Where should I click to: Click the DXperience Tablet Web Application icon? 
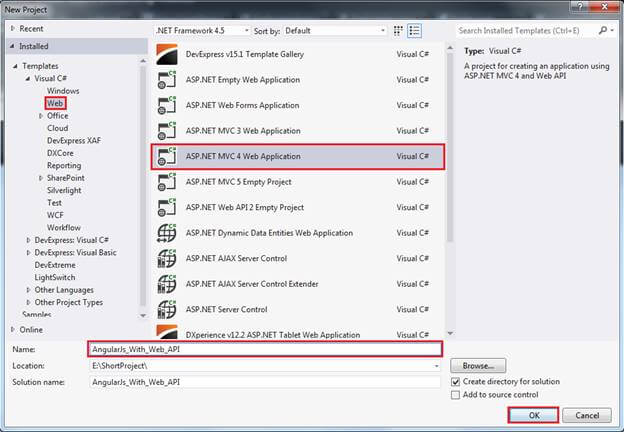coord(167,332)
